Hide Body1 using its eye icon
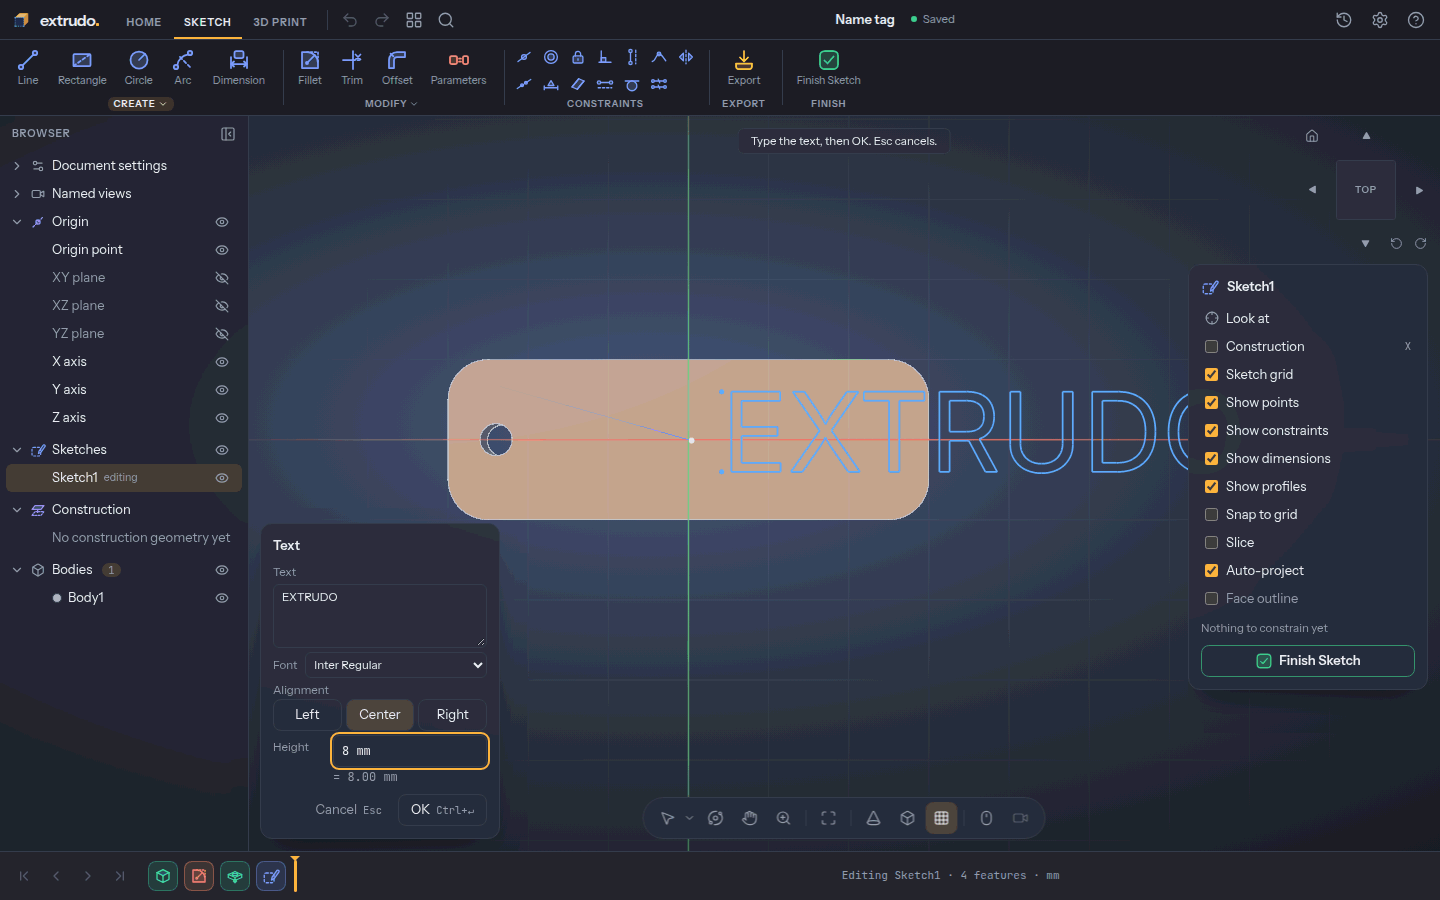The image size is (1440, 900). coord(222,598)
